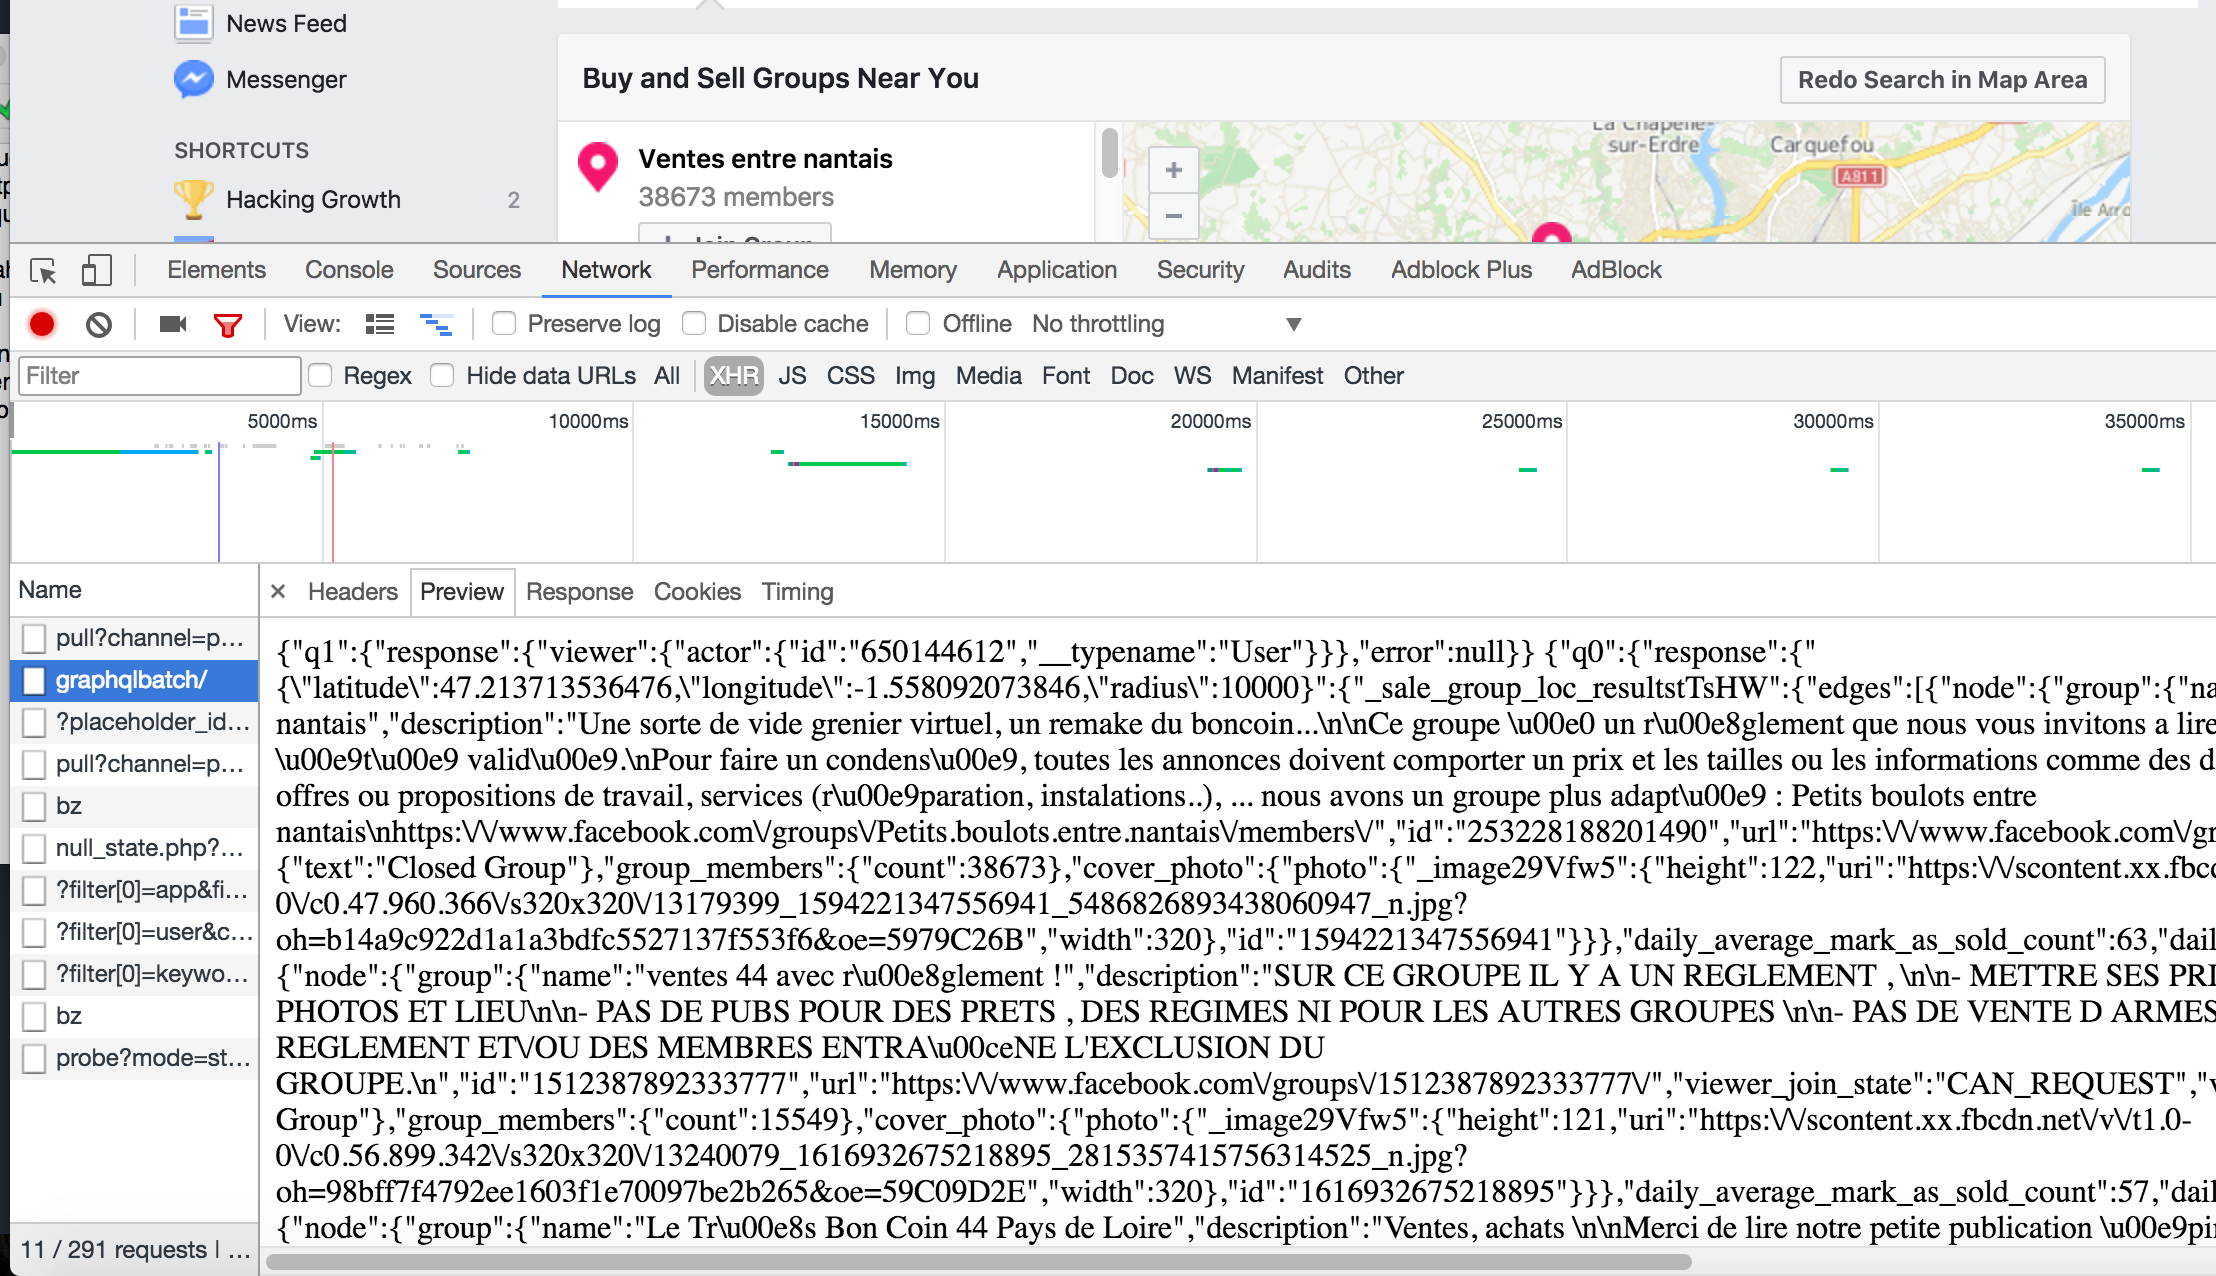
Task: Toggle the red filter funnel icon
Action: (228, 324)
